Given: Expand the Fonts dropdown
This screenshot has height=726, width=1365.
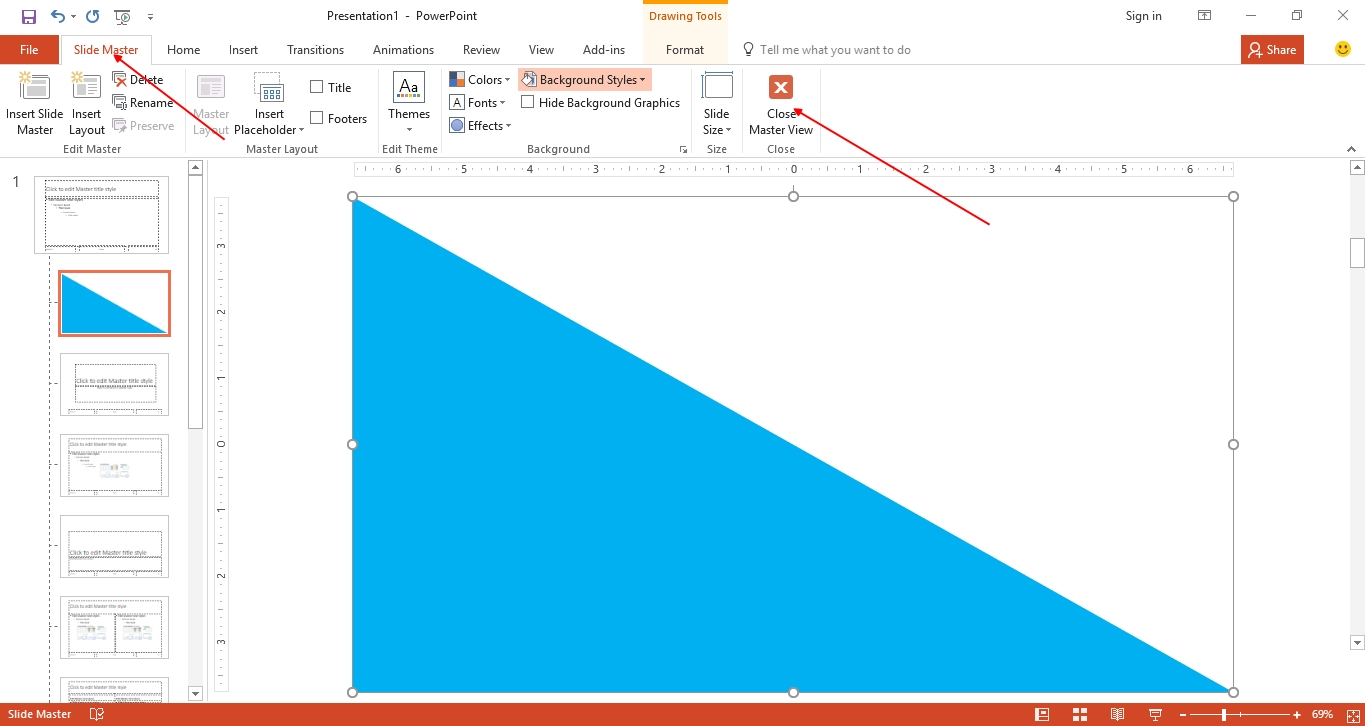Looking at the screenshot, I should [x=478, y=102].
